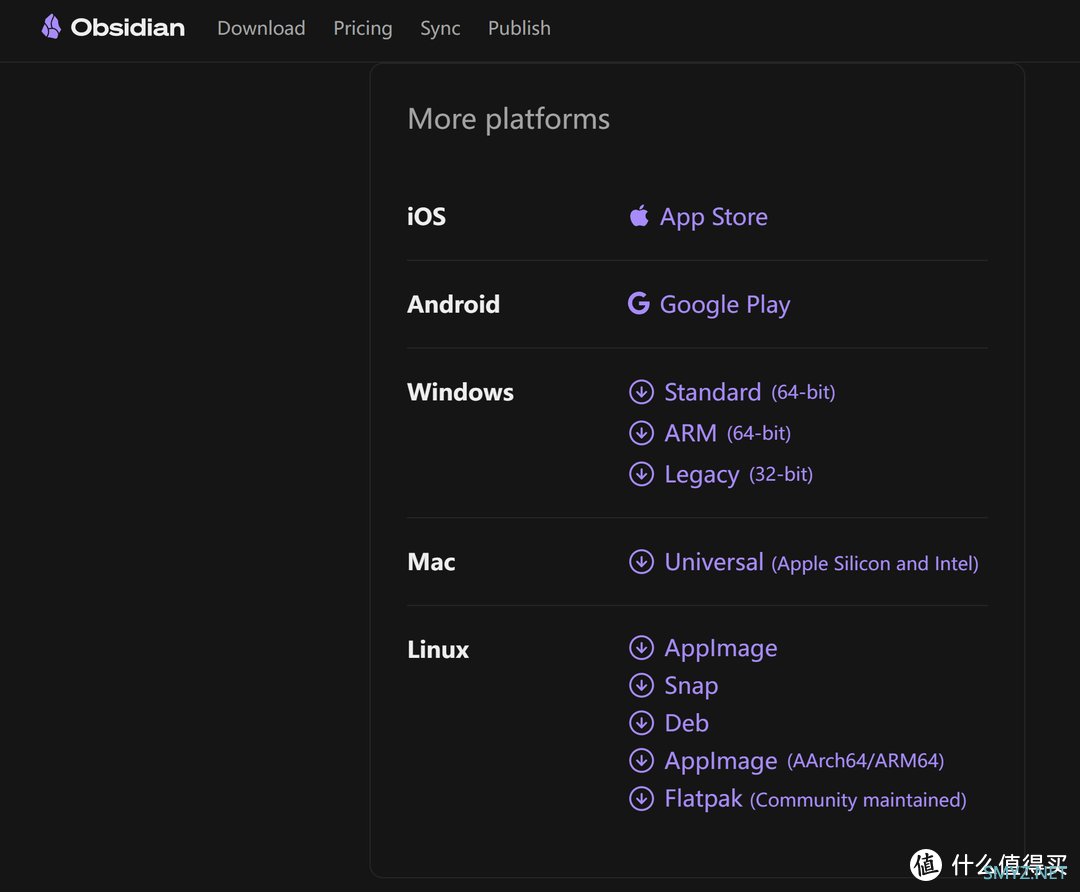Download the Windows Standard (64-bit) installer

[x=749, y=392]
